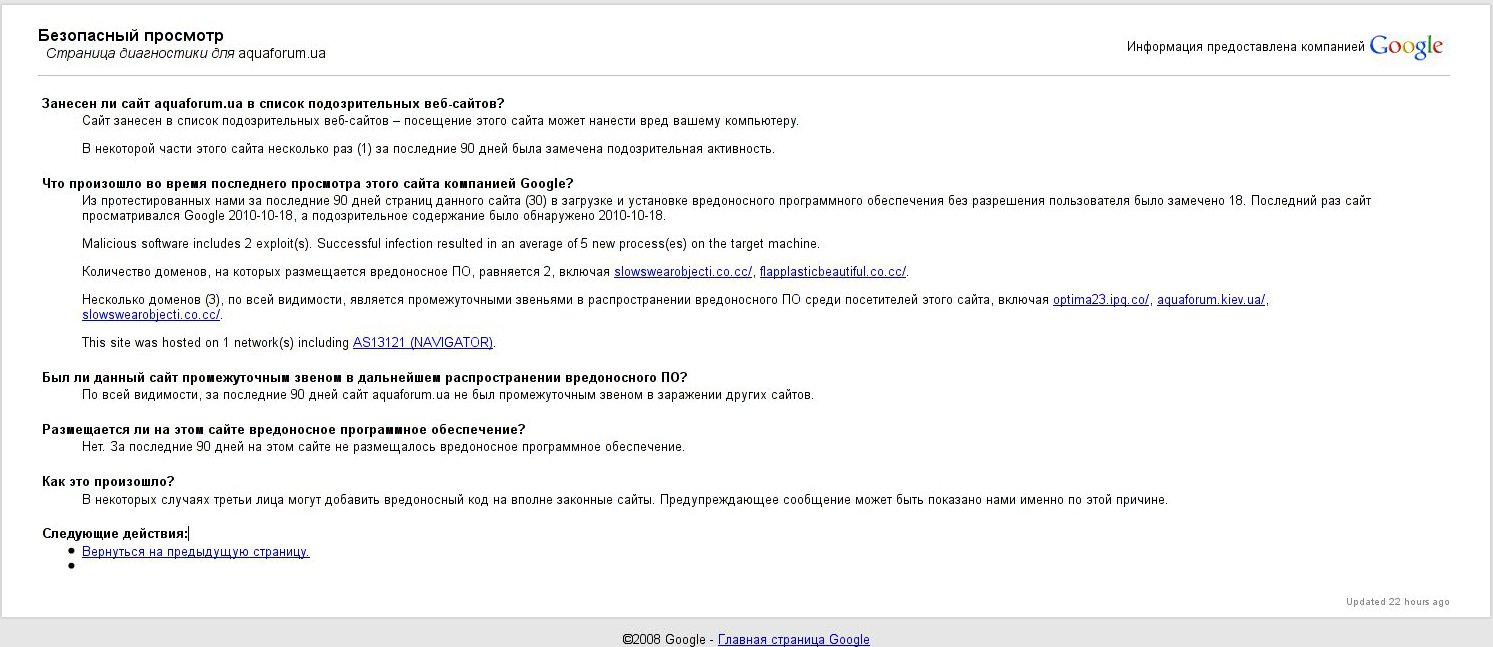Viewport: 1493px width, 647px height.
Task: Open slowswearobjecti.co.cc link below optima23 line
Action: coord(151,315)
